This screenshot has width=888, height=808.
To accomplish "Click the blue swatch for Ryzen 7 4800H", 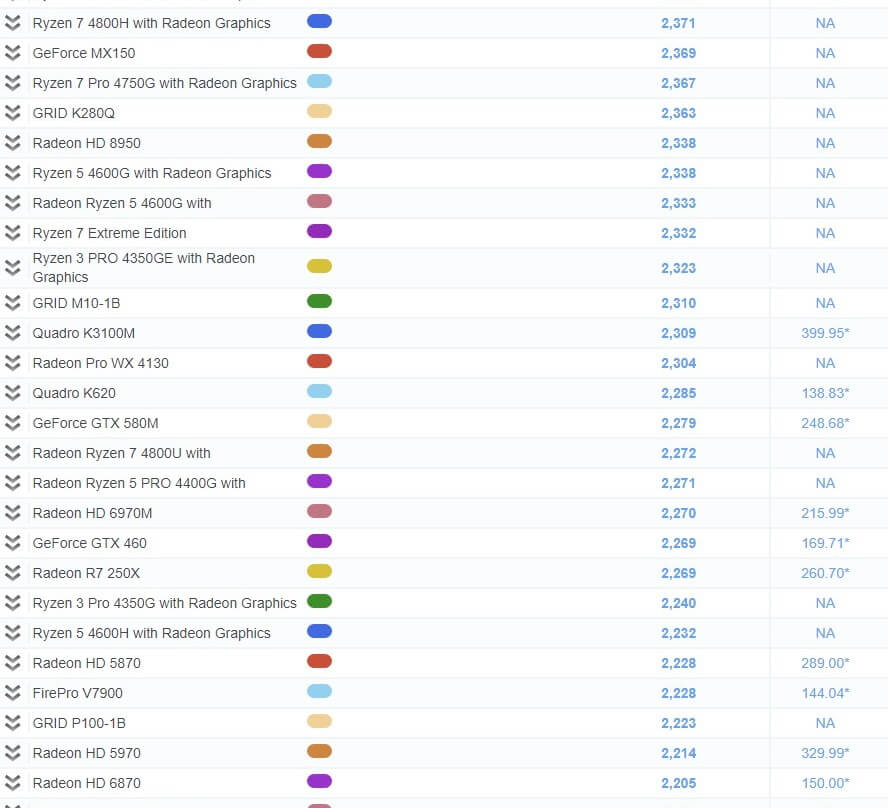I will (x=319, y=22).
